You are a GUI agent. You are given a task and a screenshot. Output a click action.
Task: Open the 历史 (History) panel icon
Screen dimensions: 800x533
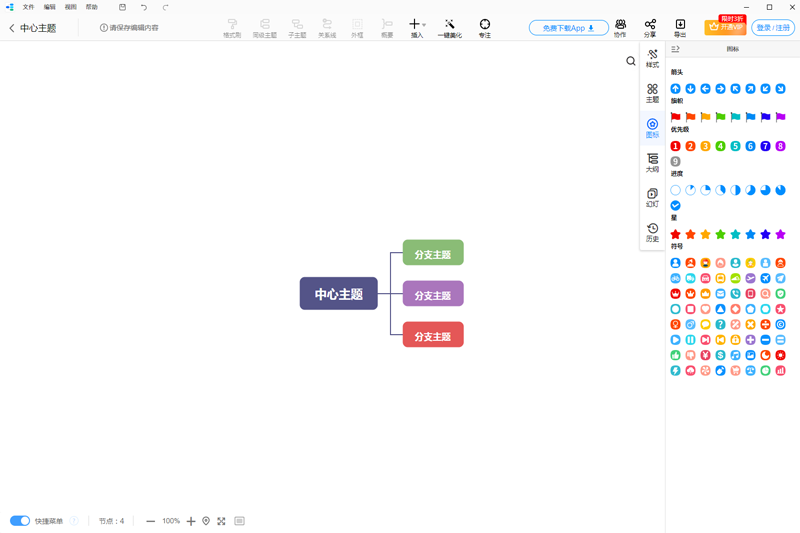[x=652, y=232]
